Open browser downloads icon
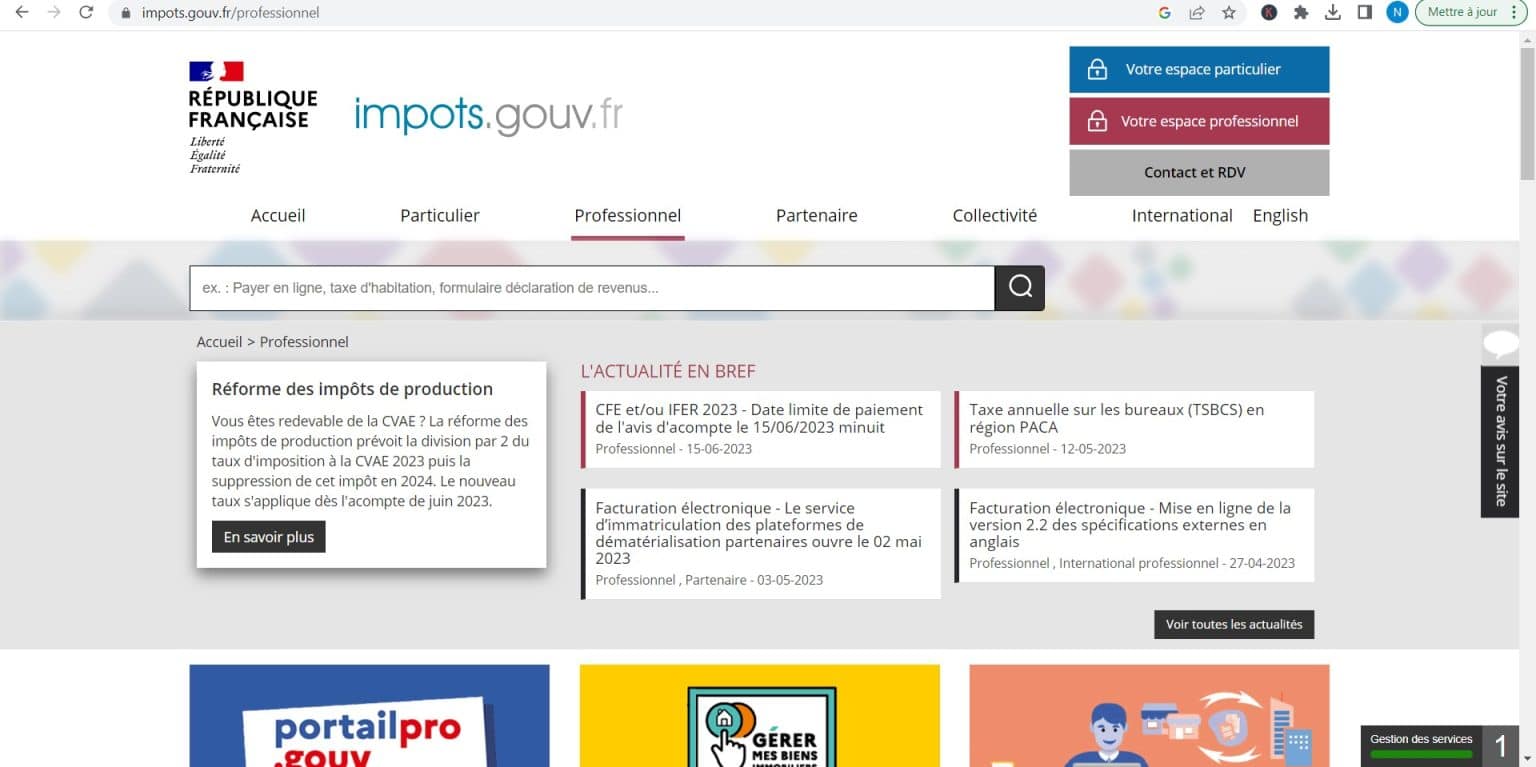Viewport: 1536px width, 767px height. pyautogui.click(x=1332, y=13)
